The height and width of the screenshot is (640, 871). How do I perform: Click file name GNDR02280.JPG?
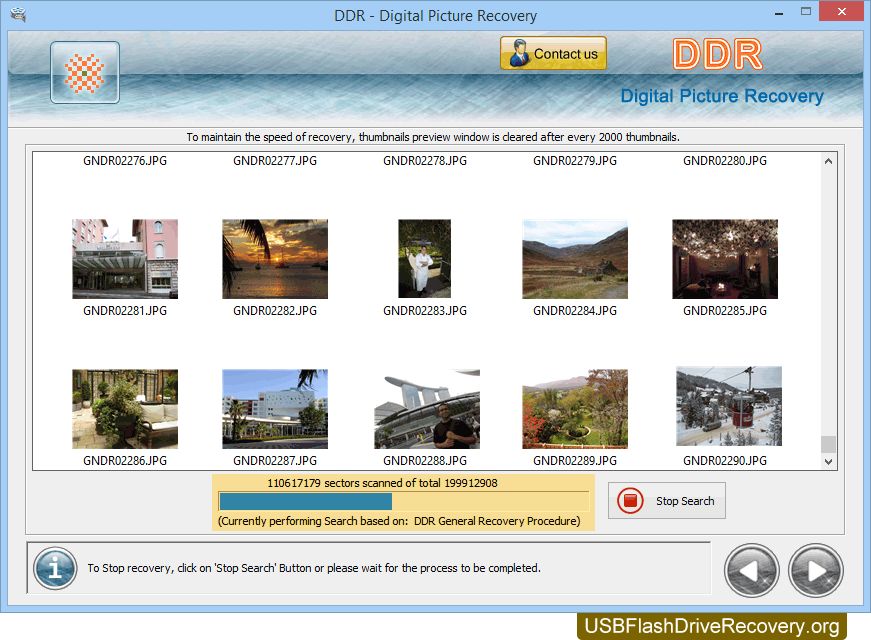point(725,161)
